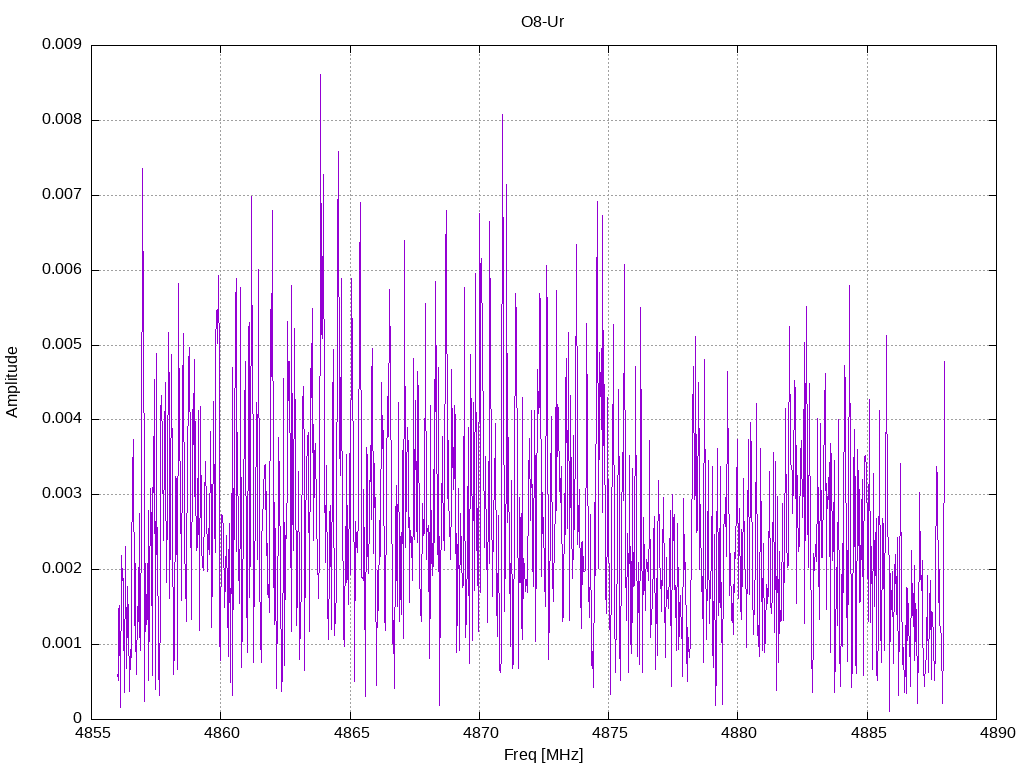Click the plot title O8-Ur
This screenshot has height=768, width=1024.
[x=542, y=22]
